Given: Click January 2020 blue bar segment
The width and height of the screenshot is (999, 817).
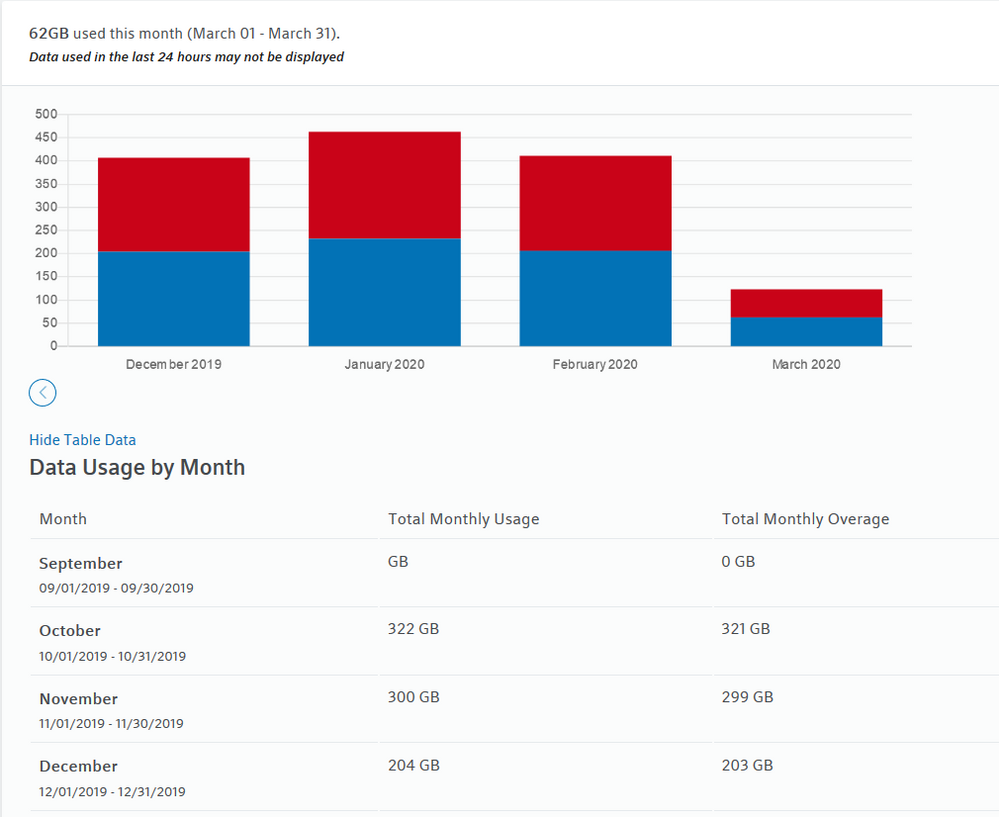Looking at the screenshot, I should 384,292.
